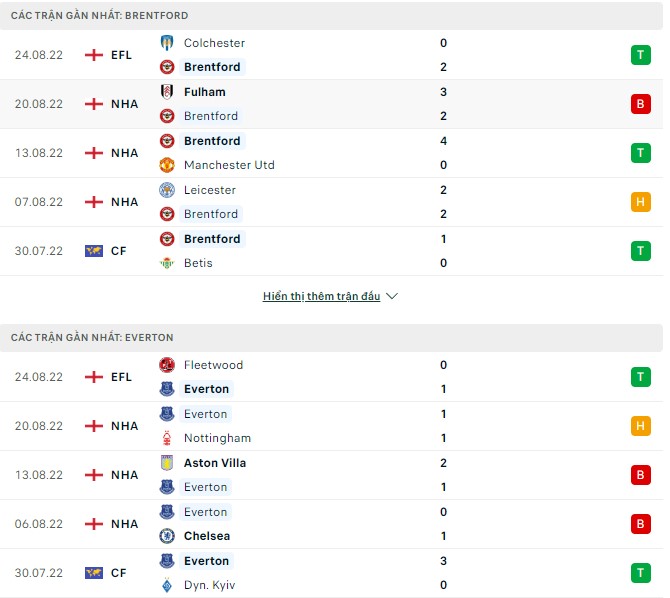Image resolution: width=670 pixels, height=598 pixels.
Task: Click the Colchester club crest icon
Action: [x=167, y=43]
